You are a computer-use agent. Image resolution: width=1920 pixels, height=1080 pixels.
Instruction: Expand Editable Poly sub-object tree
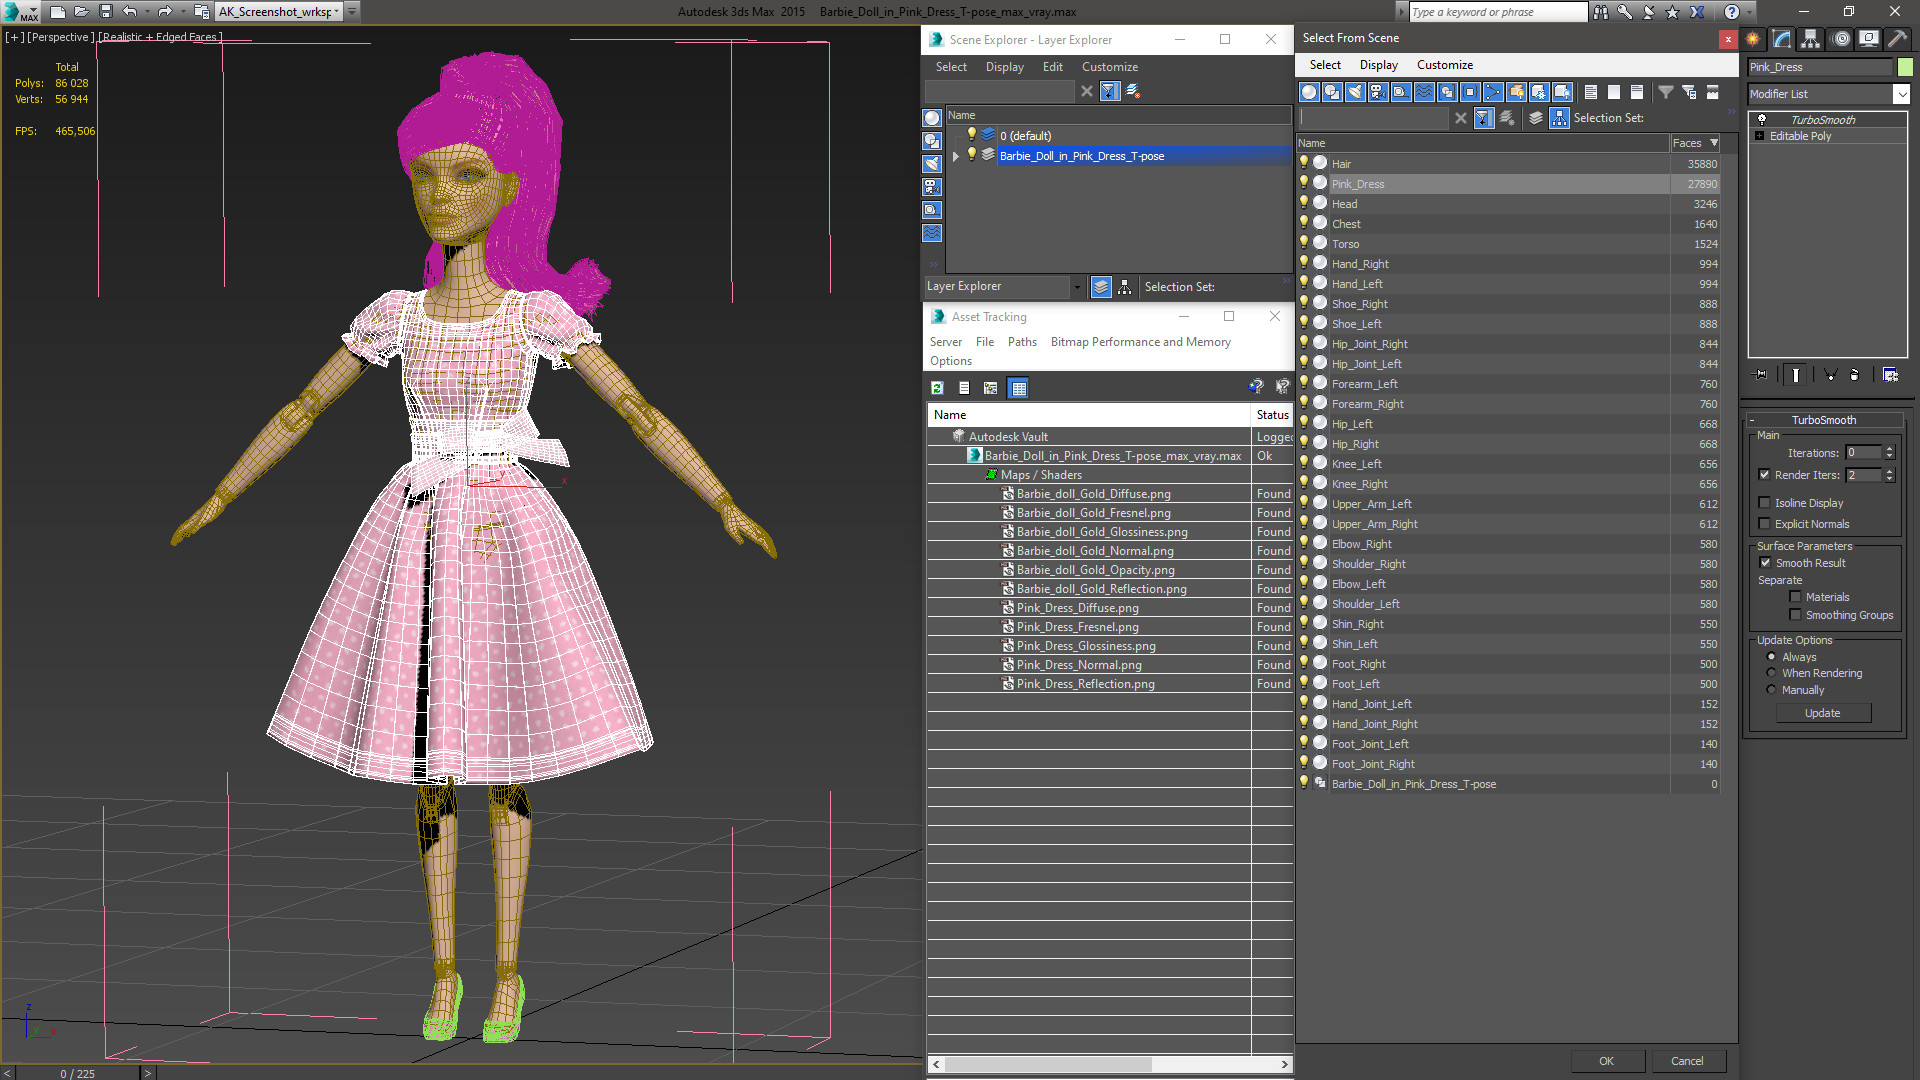(1759, 136)
